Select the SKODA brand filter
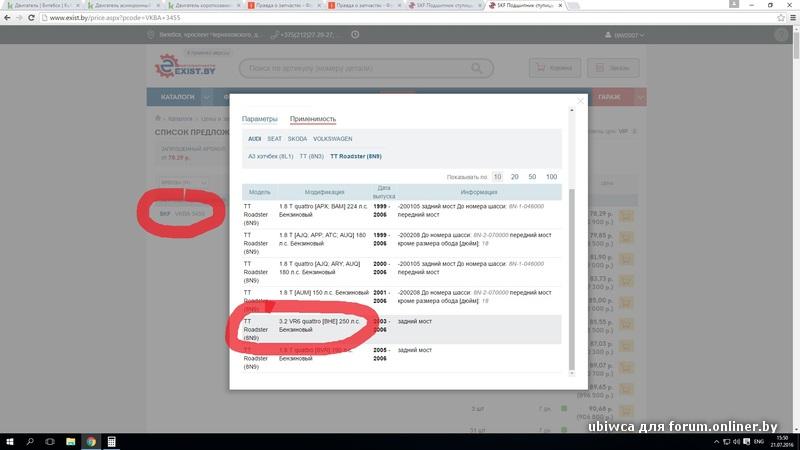Image resolution: width=800 pixels, height=450 pixels. coord(297,139)
